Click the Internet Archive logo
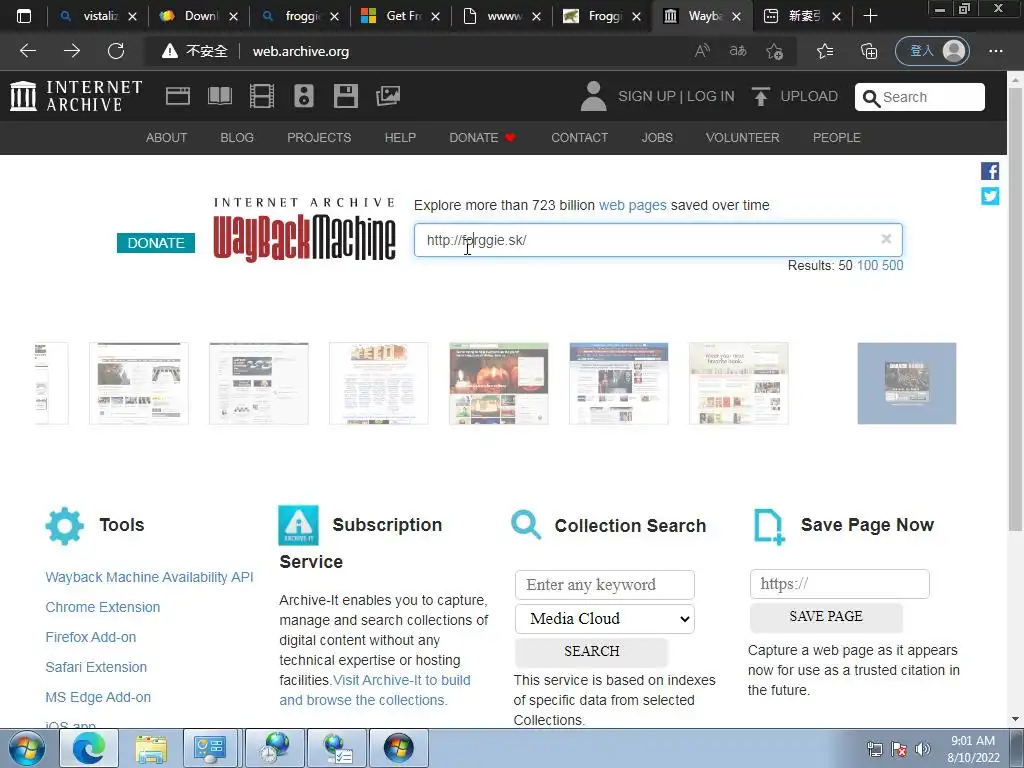Screen dimensions: 1024x768 tap(76, 96)
